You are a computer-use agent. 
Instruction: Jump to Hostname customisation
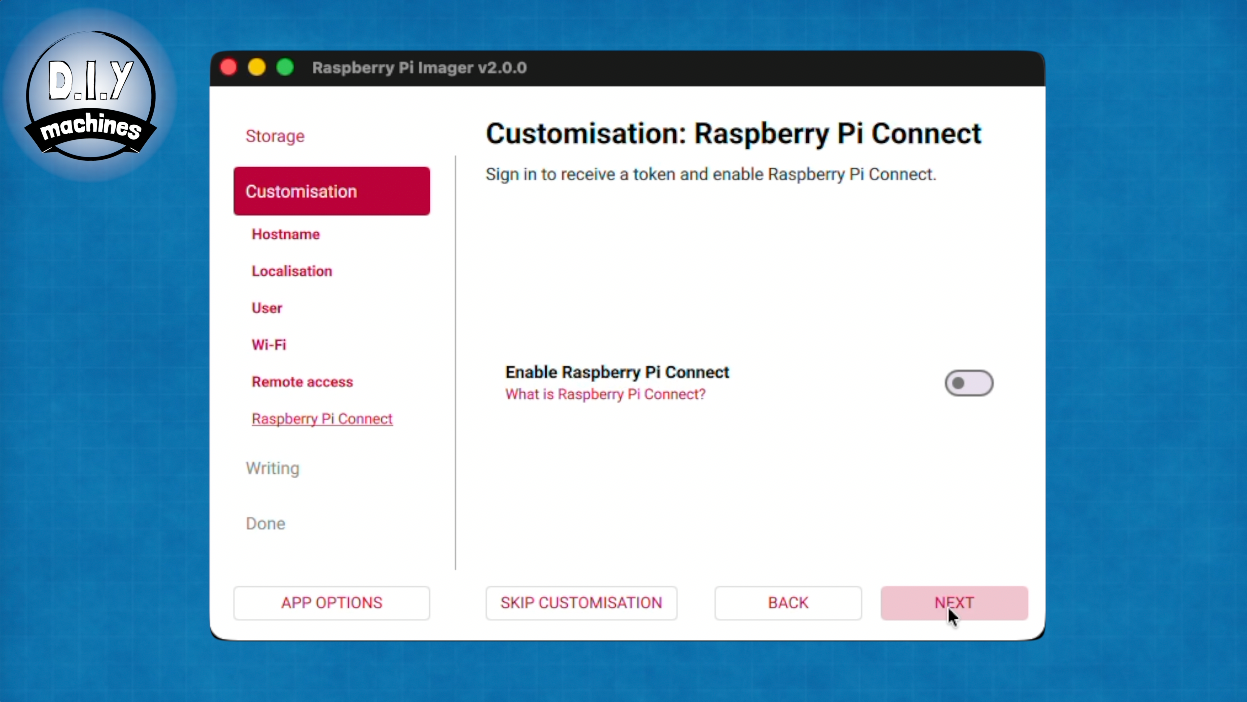(x=286, y=234)
